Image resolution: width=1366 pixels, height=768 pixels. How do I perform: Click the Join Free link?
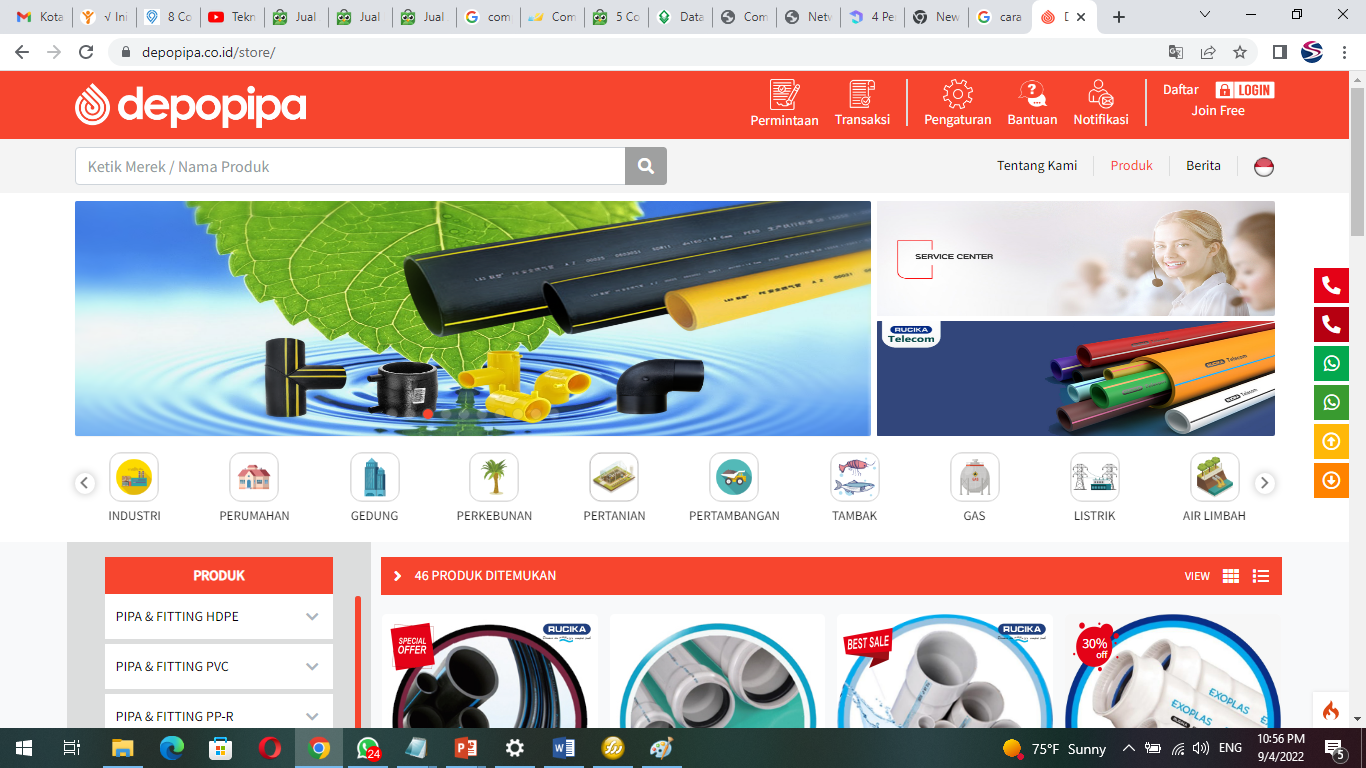point(1218,111)
